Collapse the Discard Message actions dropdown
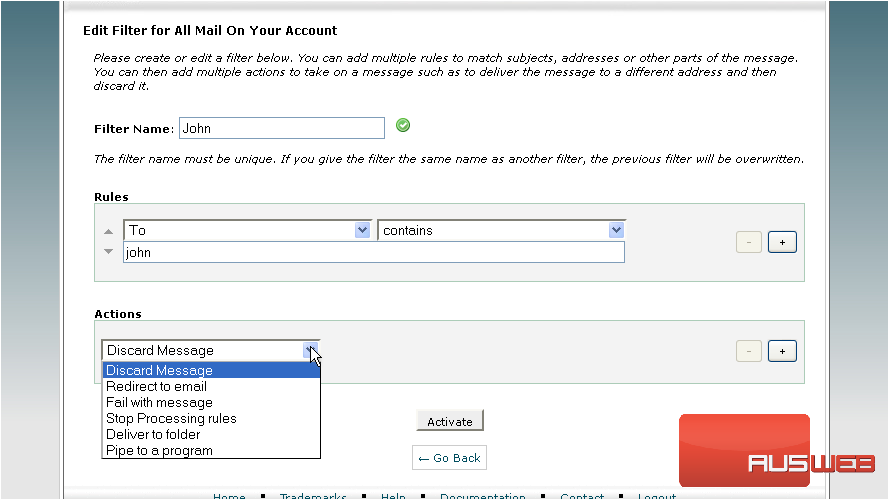889x500 pixels. 311,351
